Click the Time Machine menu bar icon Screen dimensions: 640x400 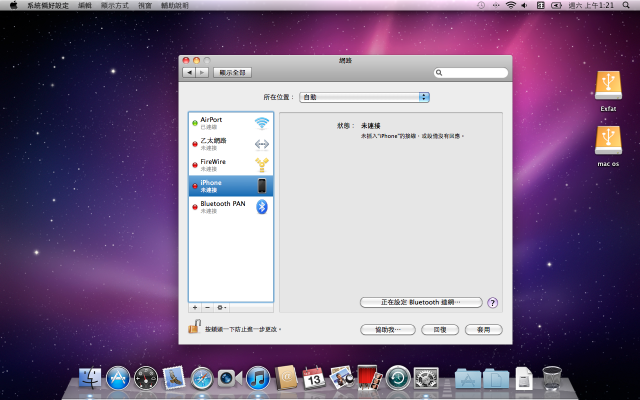481,5
